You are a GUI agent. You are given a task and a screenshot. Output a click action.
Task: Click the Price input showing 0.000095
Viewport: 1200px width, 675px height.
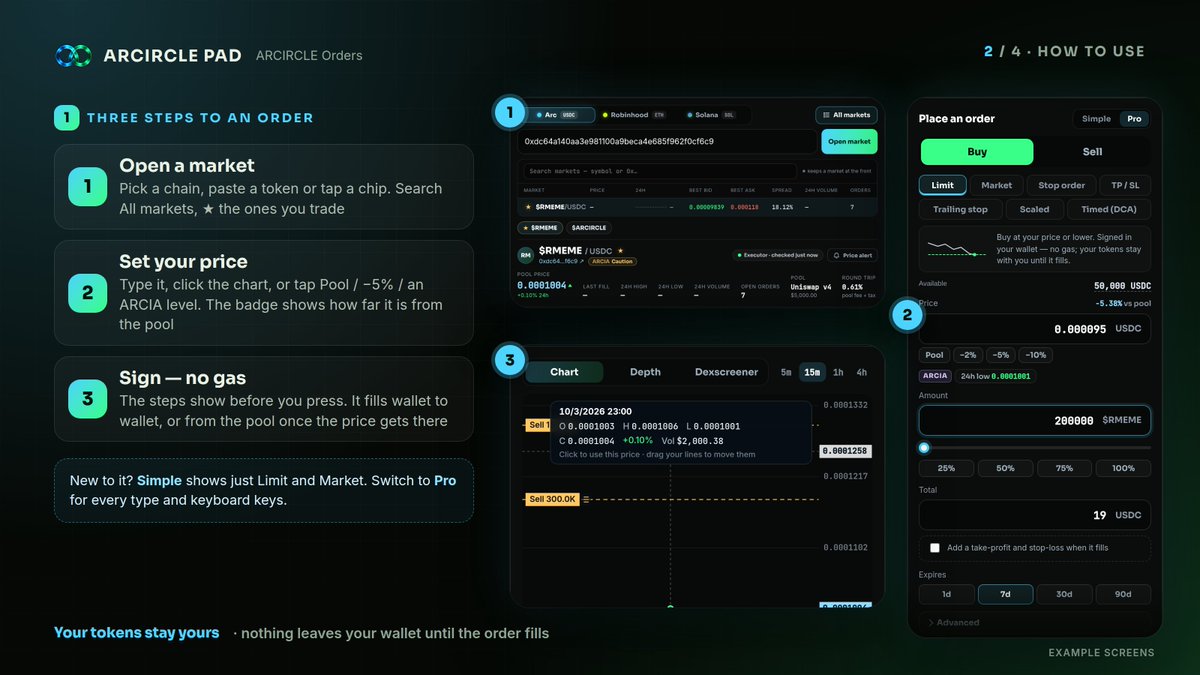click(1035, 328)
